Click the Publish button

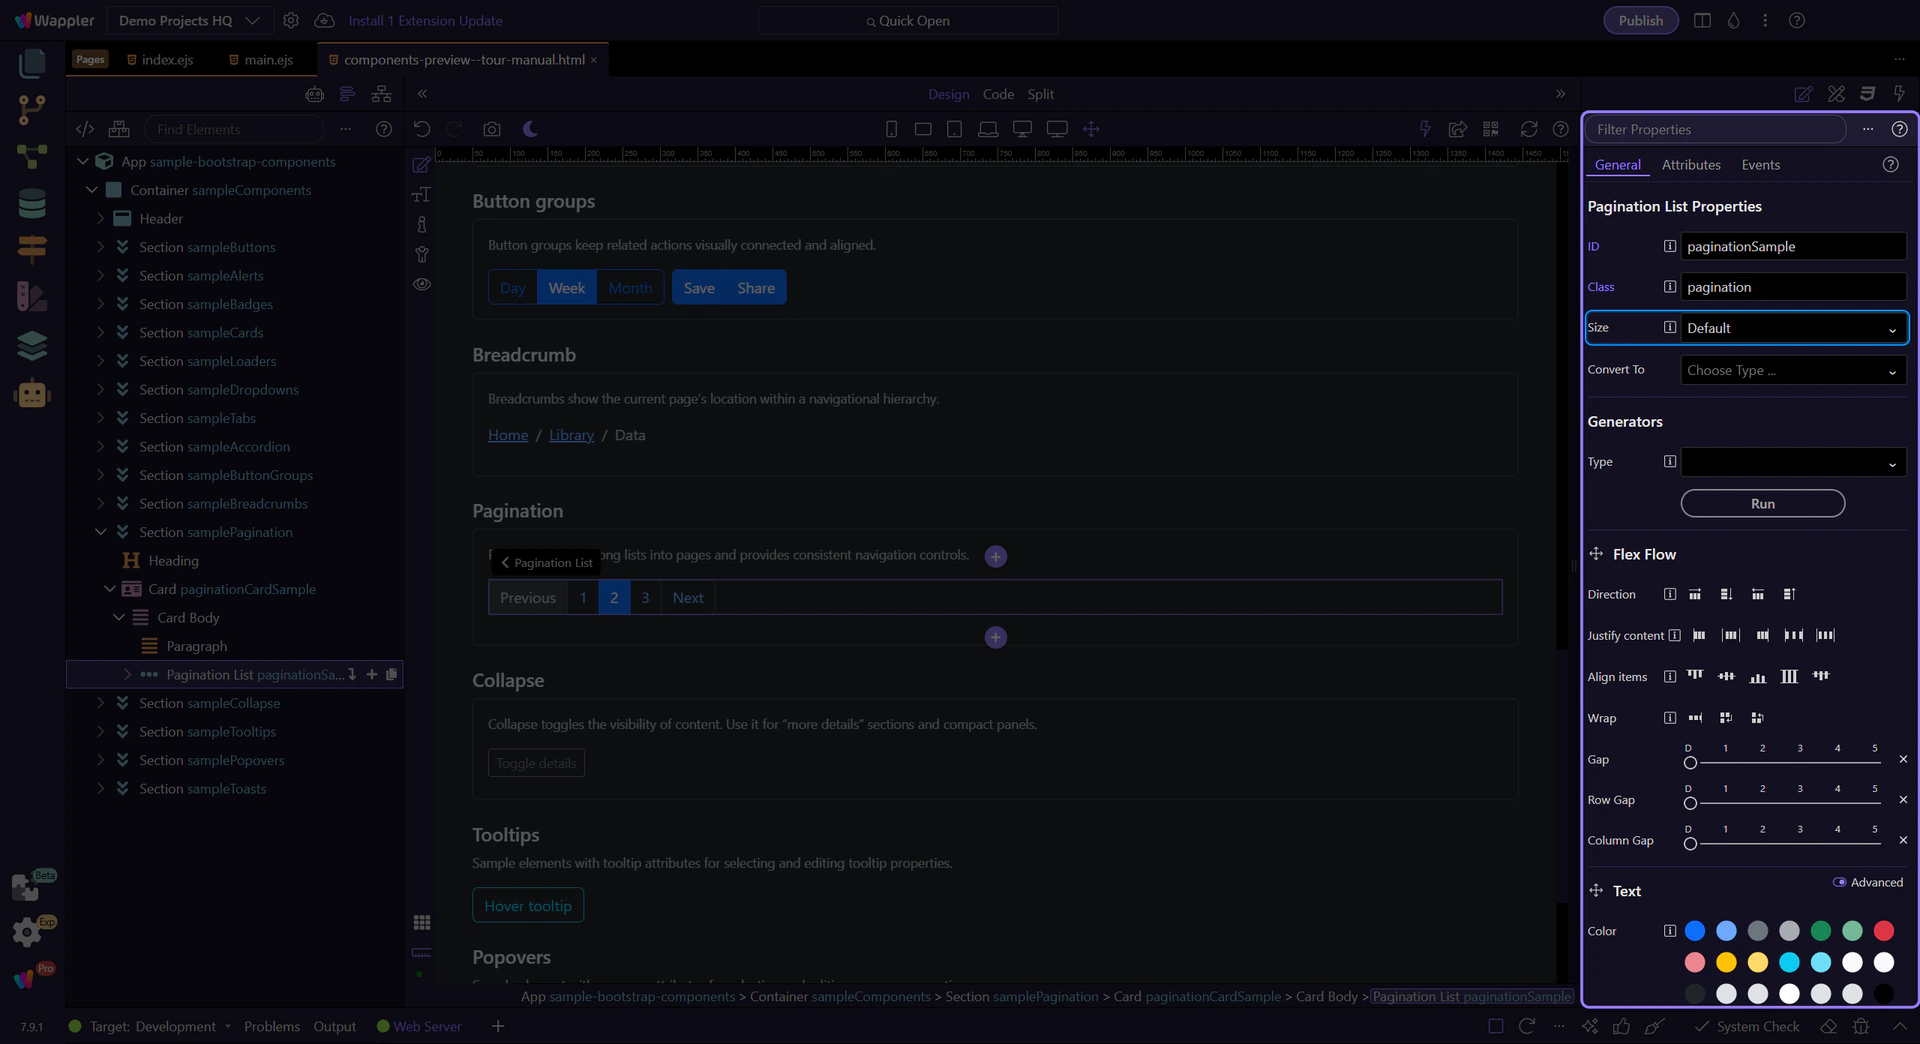pos(1640,20)
